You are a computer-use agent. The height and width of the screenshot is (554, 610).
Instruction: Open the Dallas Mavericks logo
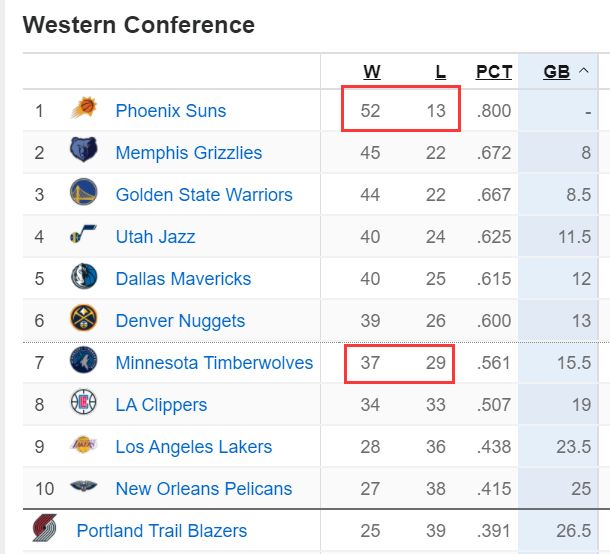pos(84,278)
